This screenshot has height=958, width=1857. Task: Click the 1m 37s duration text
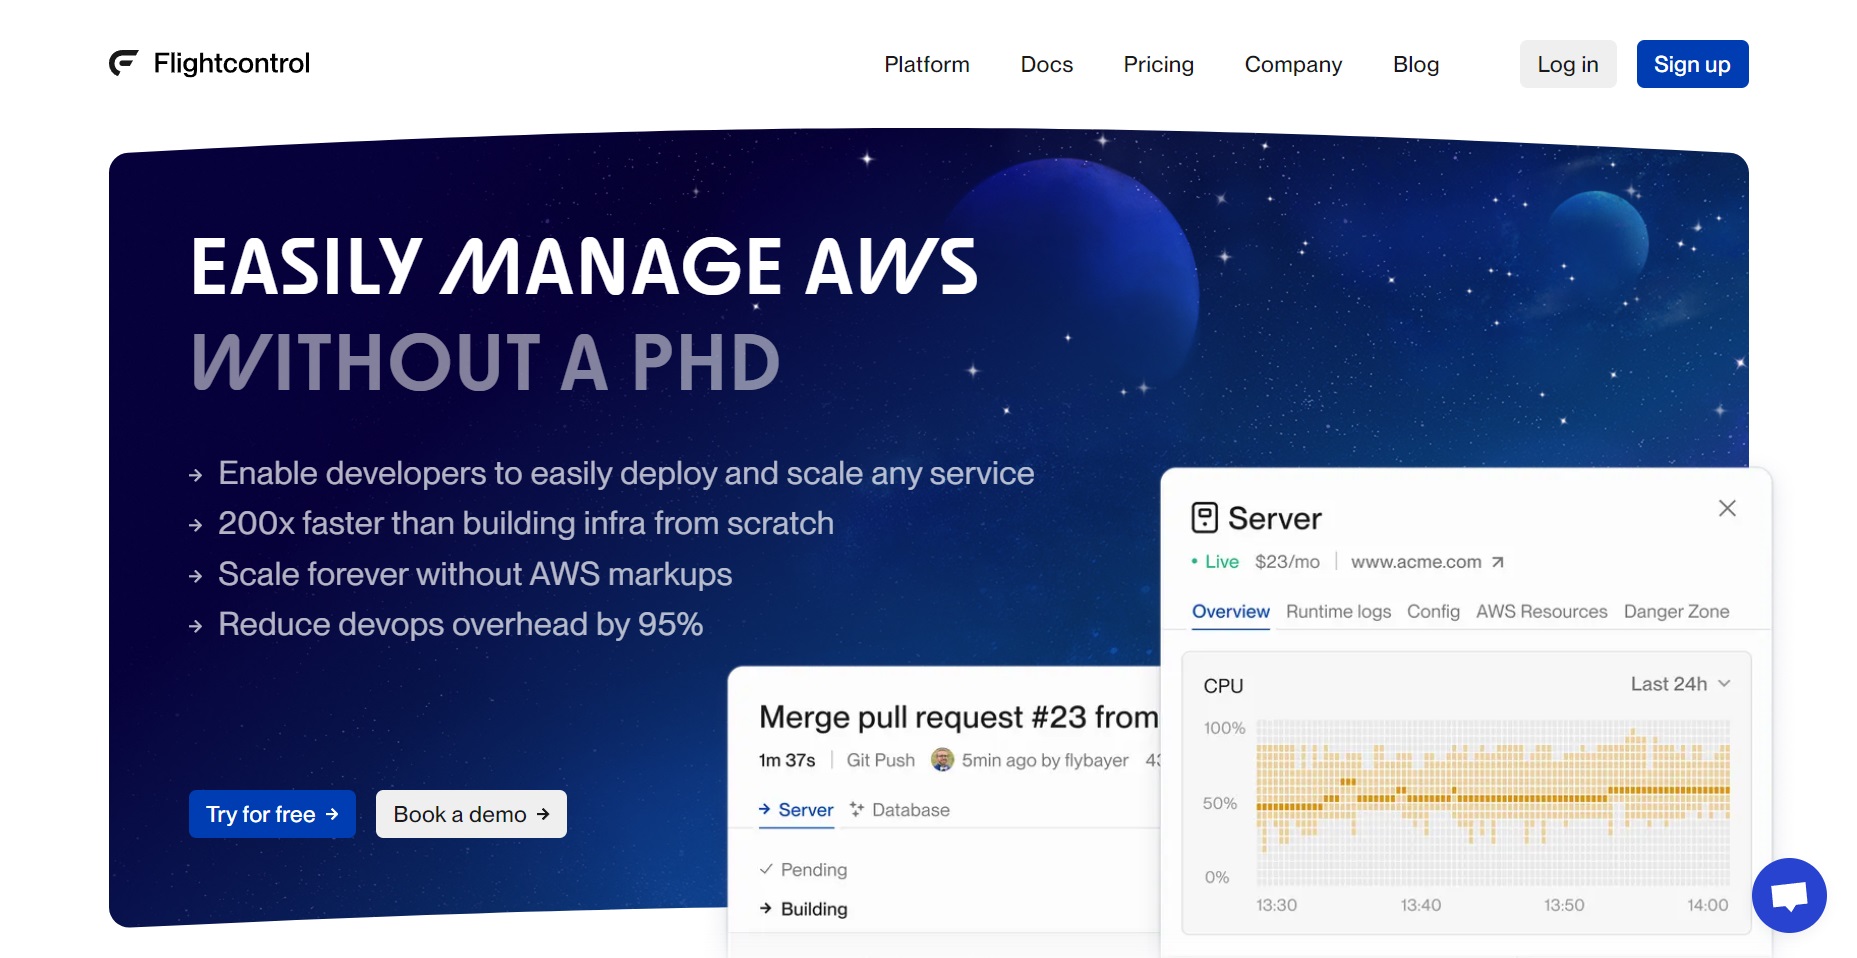(787, 760)
